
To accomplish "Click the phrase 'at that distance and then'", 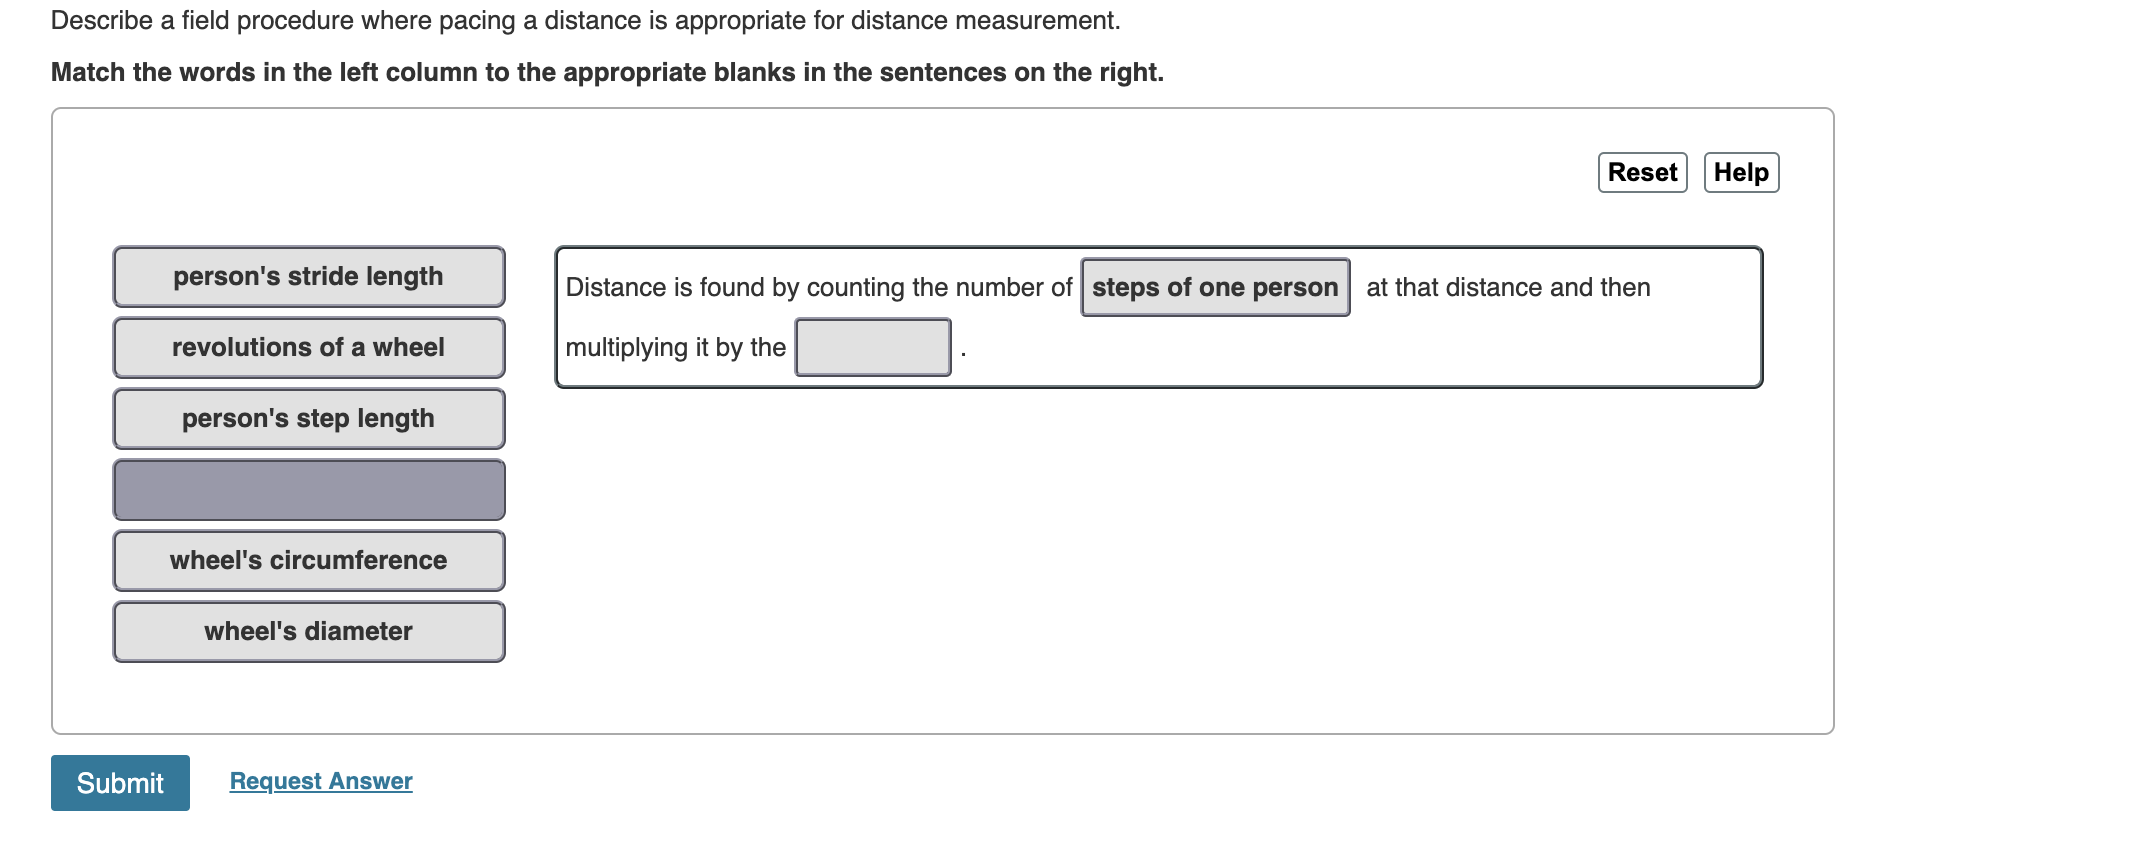I will click(1508, 287).
